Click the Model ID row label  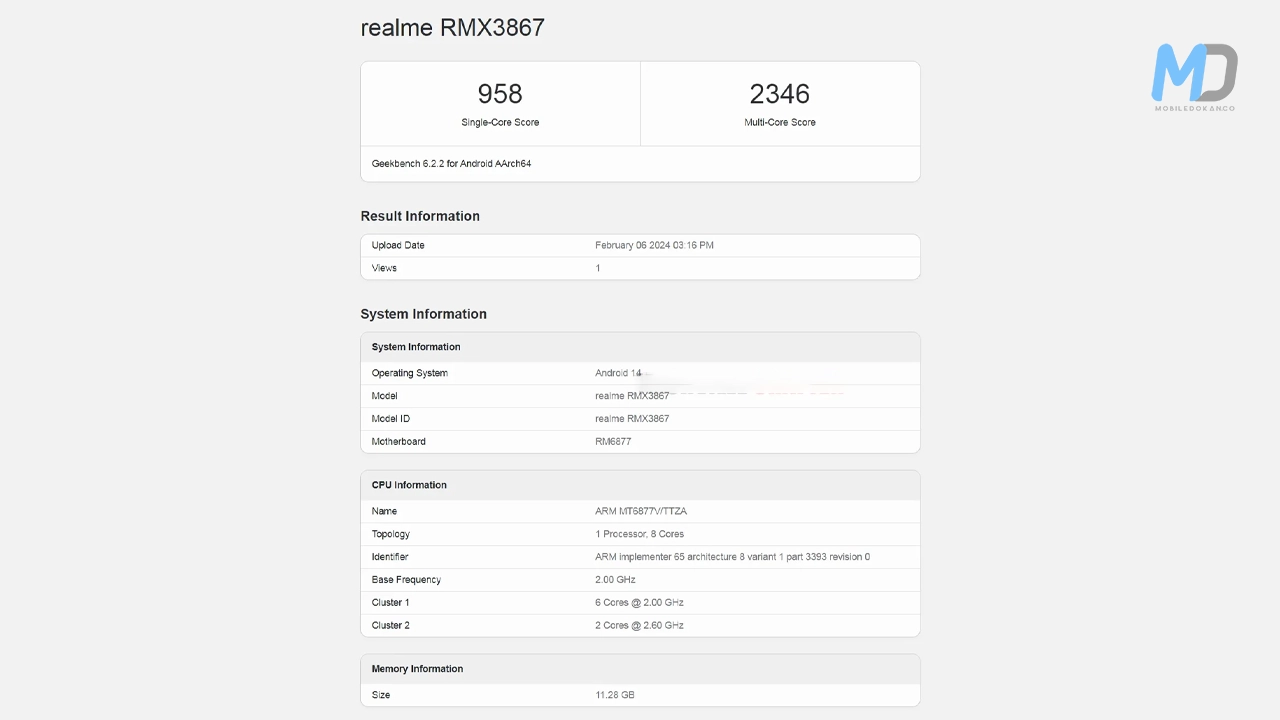390,419
